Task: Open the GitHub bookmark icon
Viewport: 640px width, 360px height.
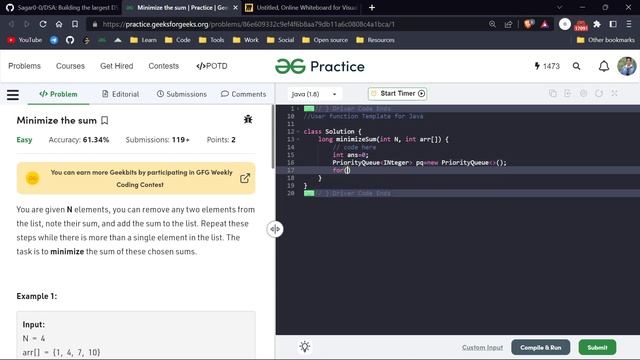Action: pos(70,40)
